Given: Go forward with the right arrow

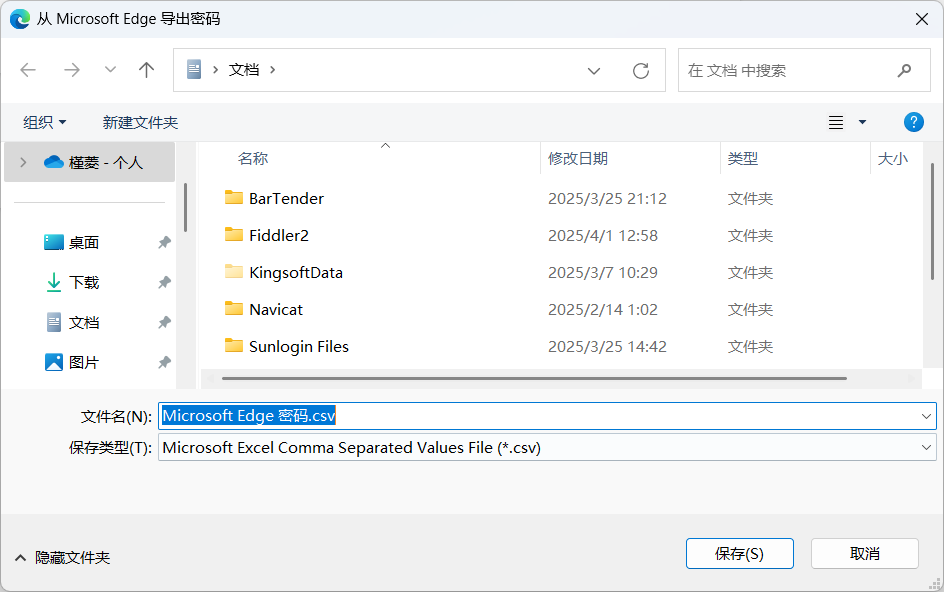Looking at the screenshot, I should click(x=72, y=70).
